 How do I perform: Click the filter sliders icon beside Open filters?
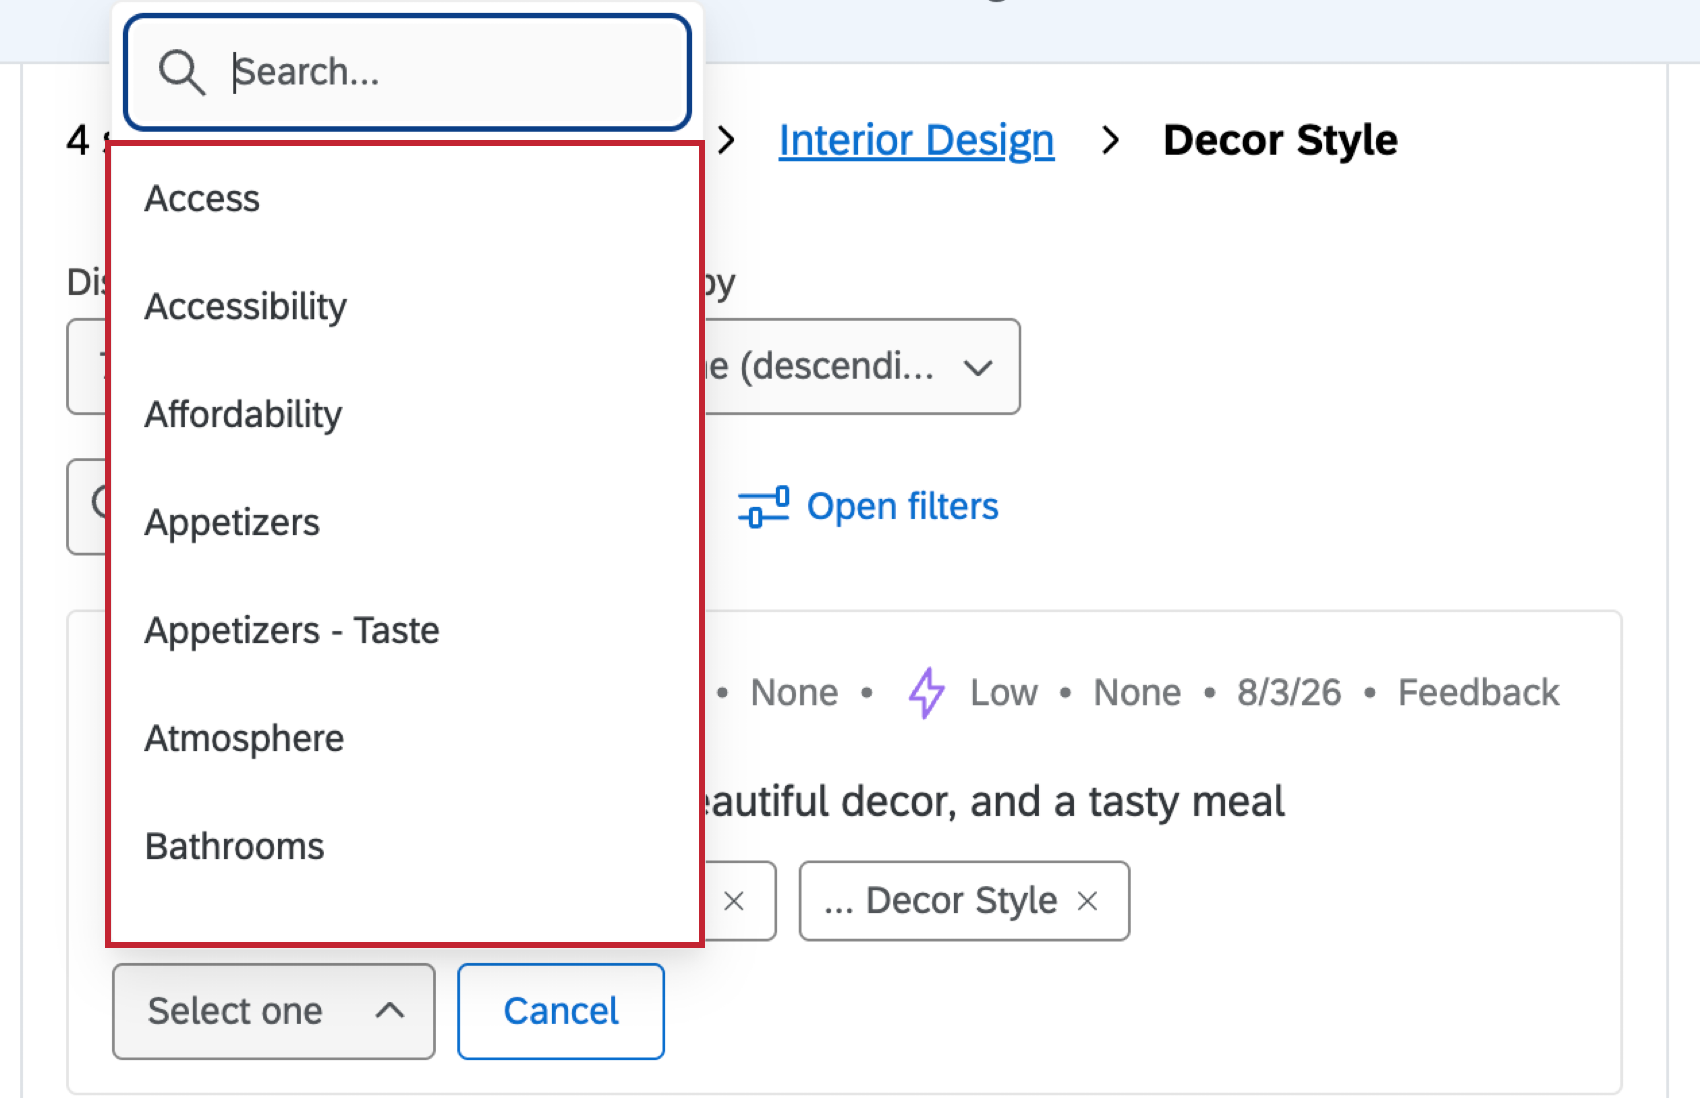pos(764,507)
